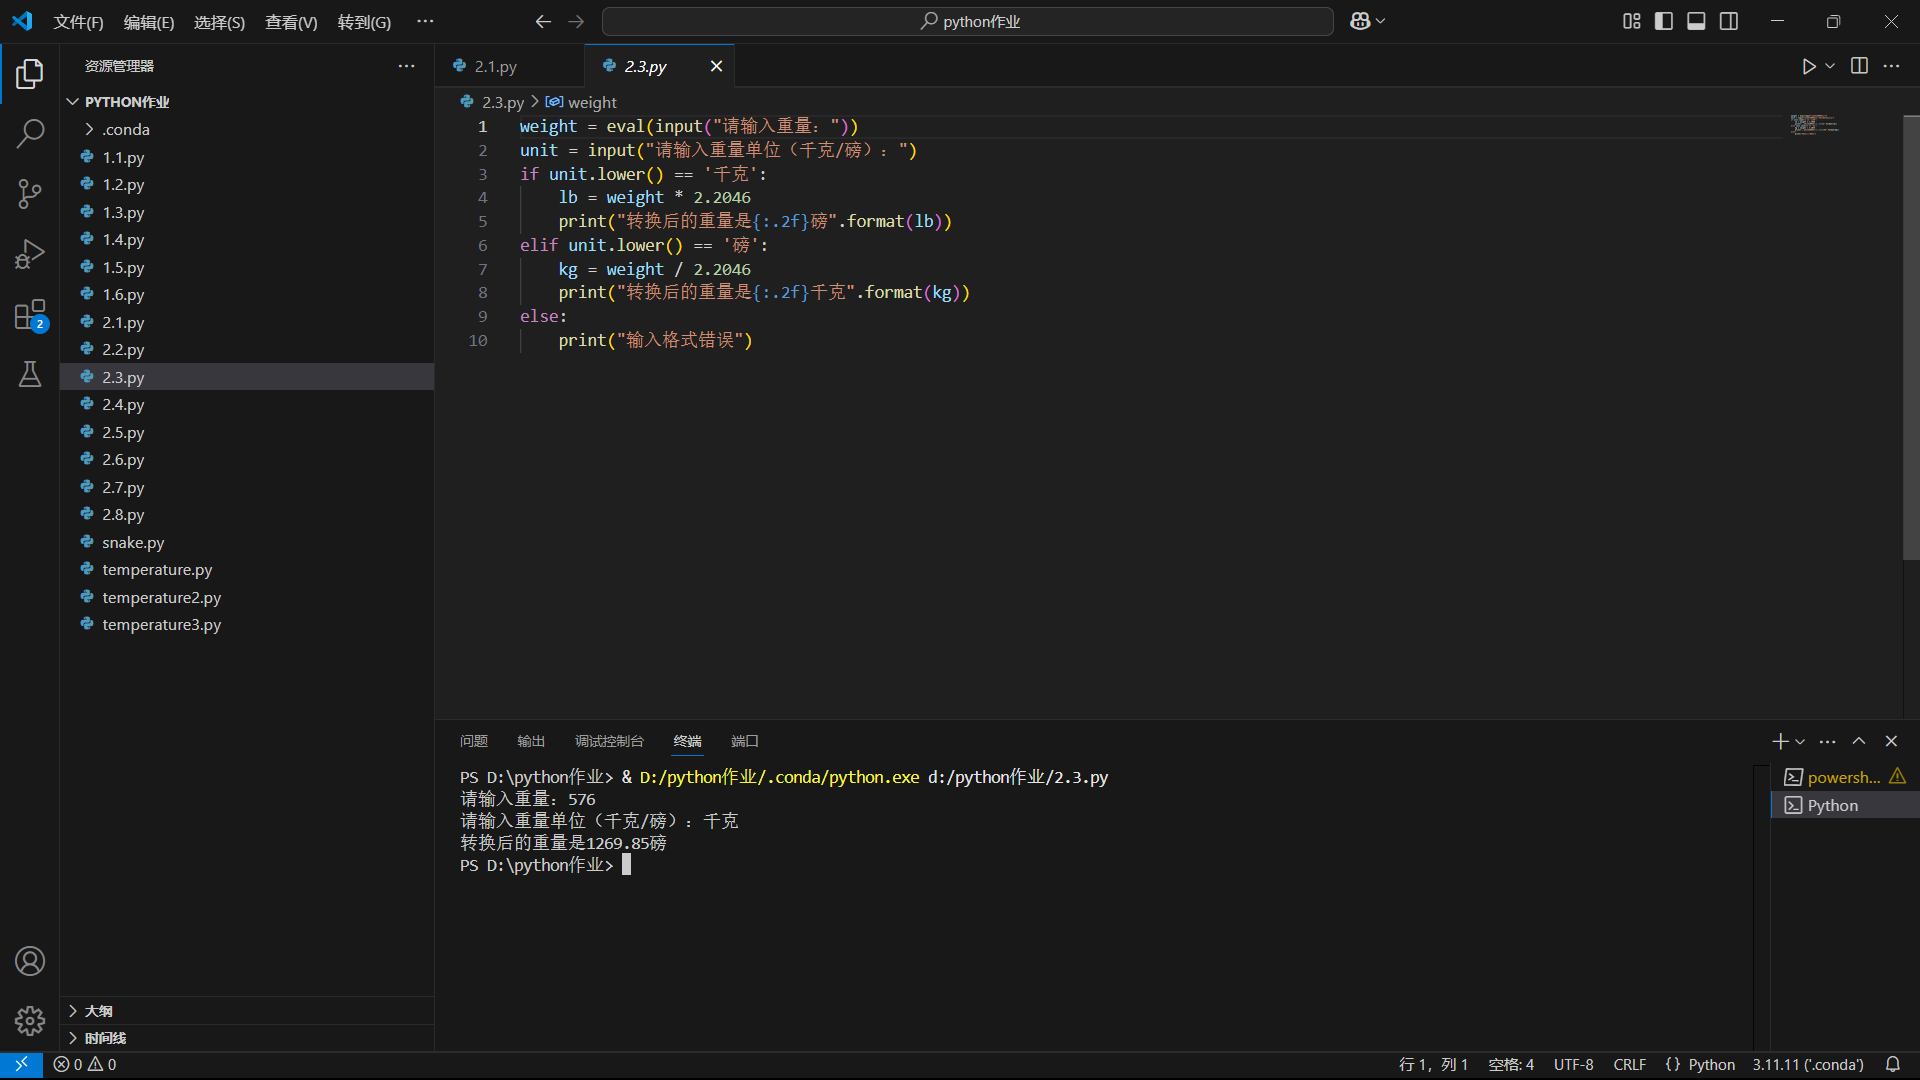The width and height of the screenshot is (1920, 1080).
Task: Open the 查看(V) menu
Action: [x=291, y=22]
